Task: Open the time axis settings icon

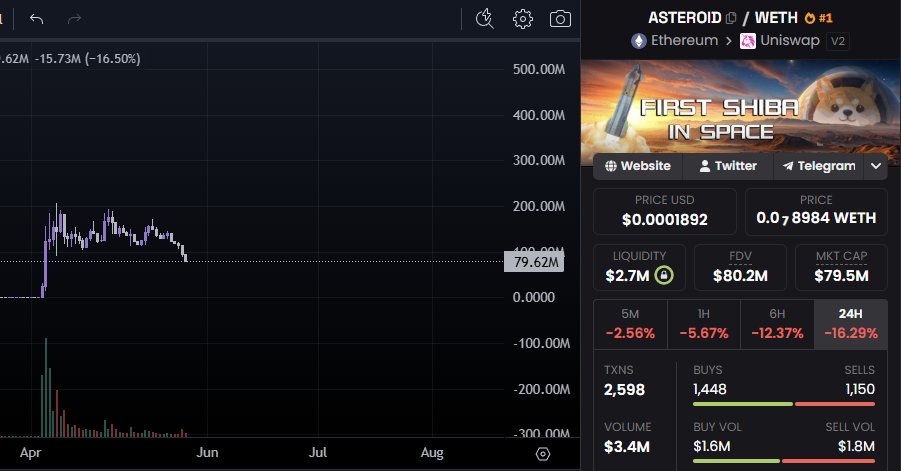Action: (x=542, y=454)
